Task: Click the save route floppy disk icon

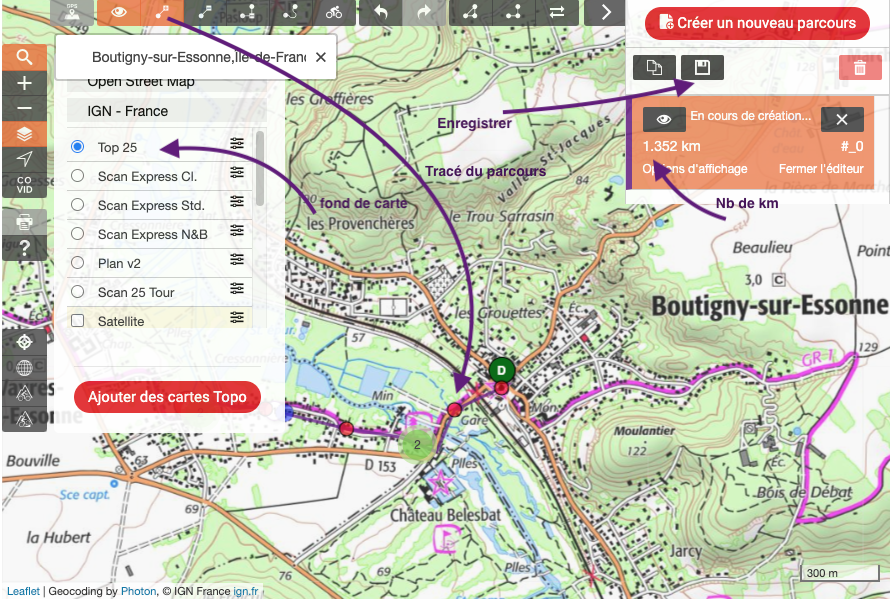Action: (x=702, y=67)
